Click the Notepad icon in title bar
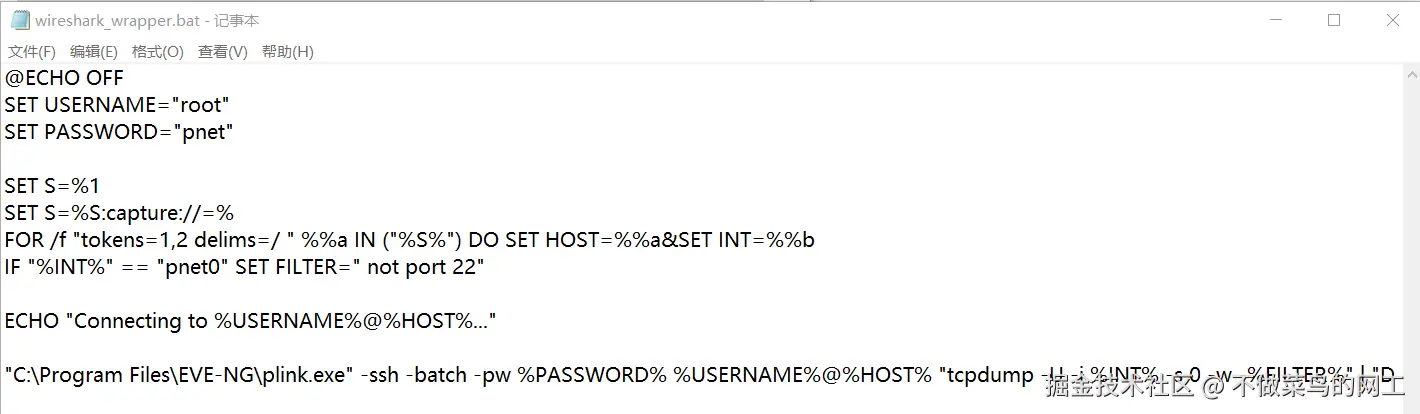The height and width of the screenshot is (414, 1420). tap(20, 20)
